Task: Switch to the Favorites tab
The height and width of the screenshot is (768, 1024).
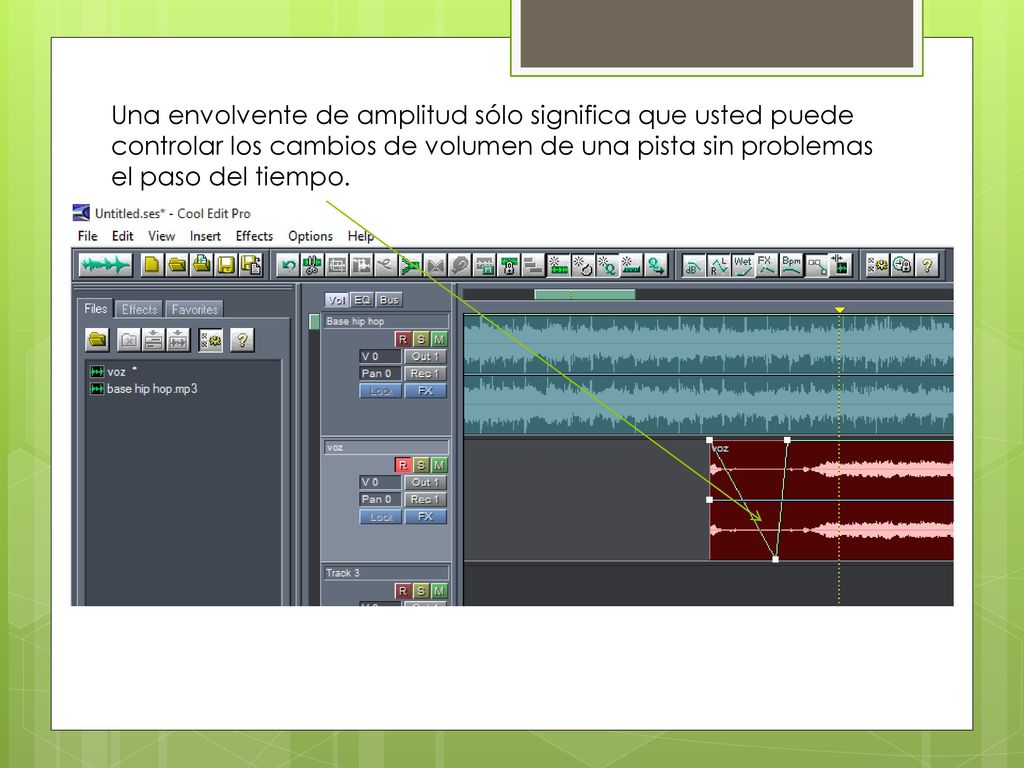Action: click(195, 309)
